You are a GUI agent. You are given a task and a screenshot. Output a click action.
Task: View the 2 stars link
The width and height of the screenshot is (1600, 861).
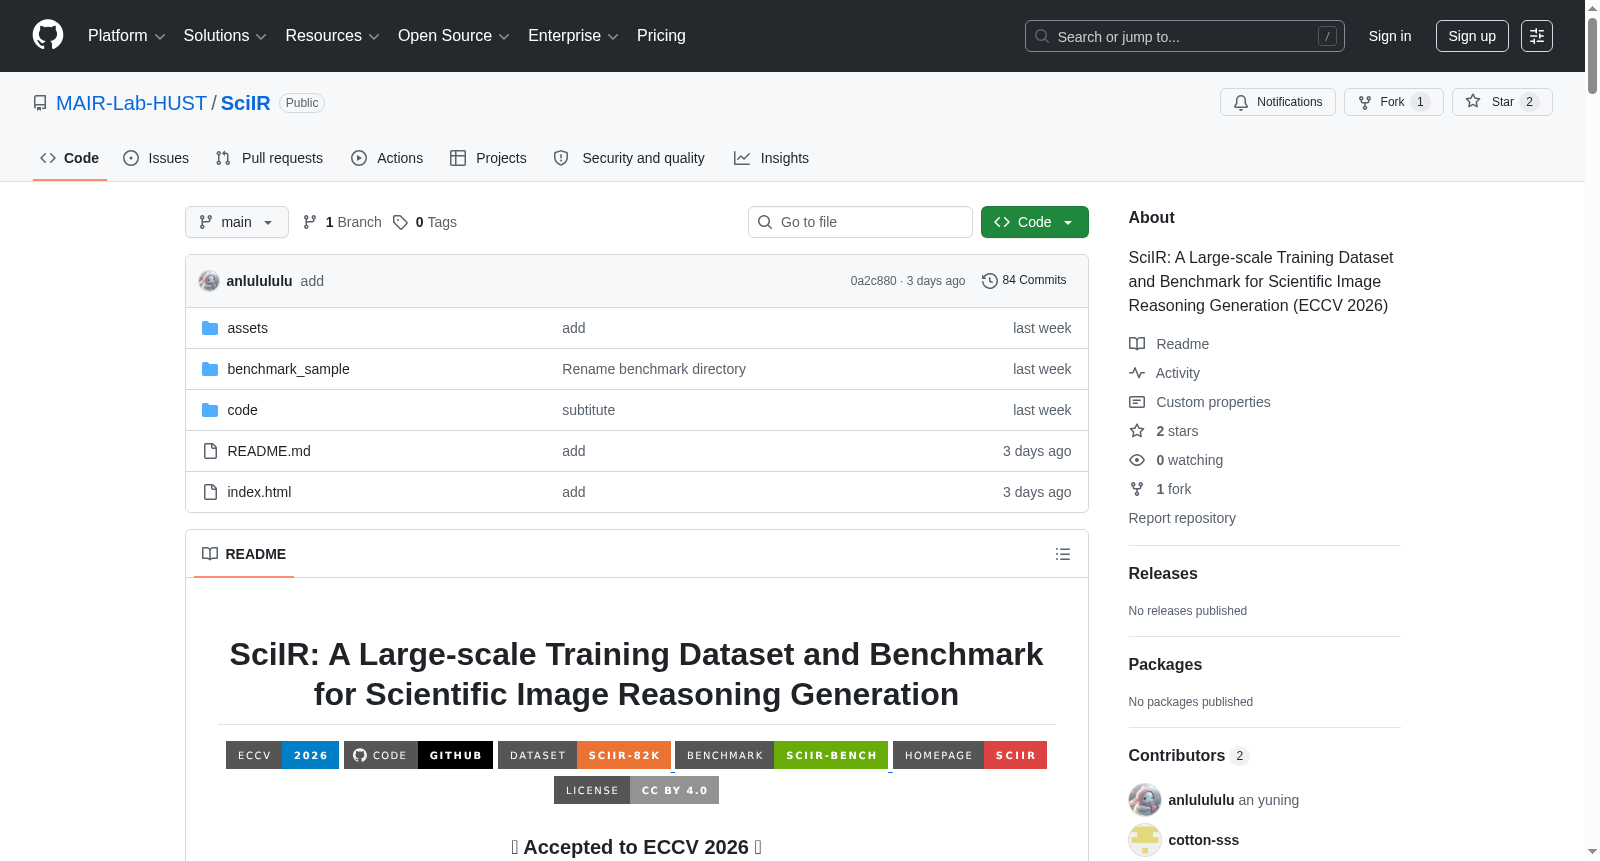(x=1164, y=431)
